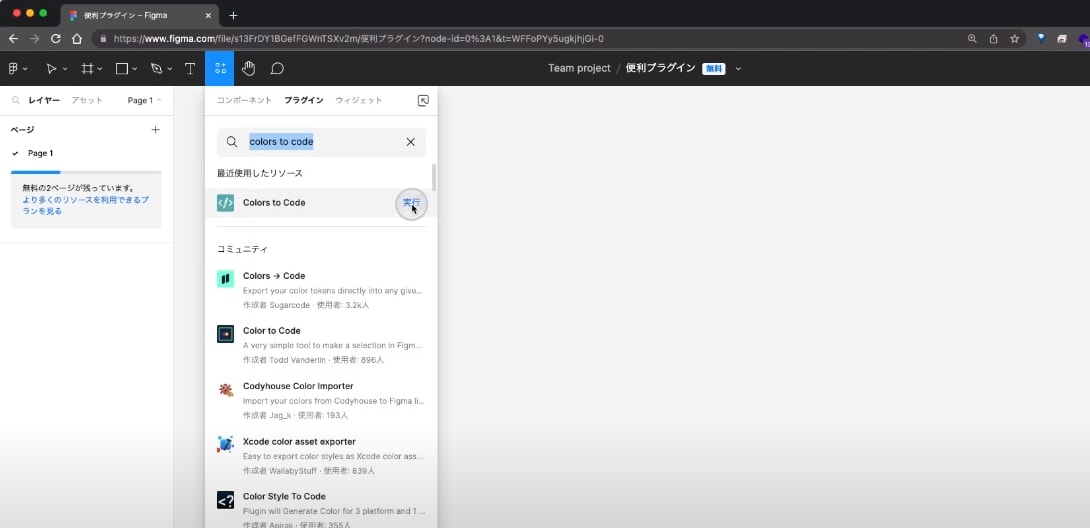
Task: Click the page limit progress bar
Action: 86,172
